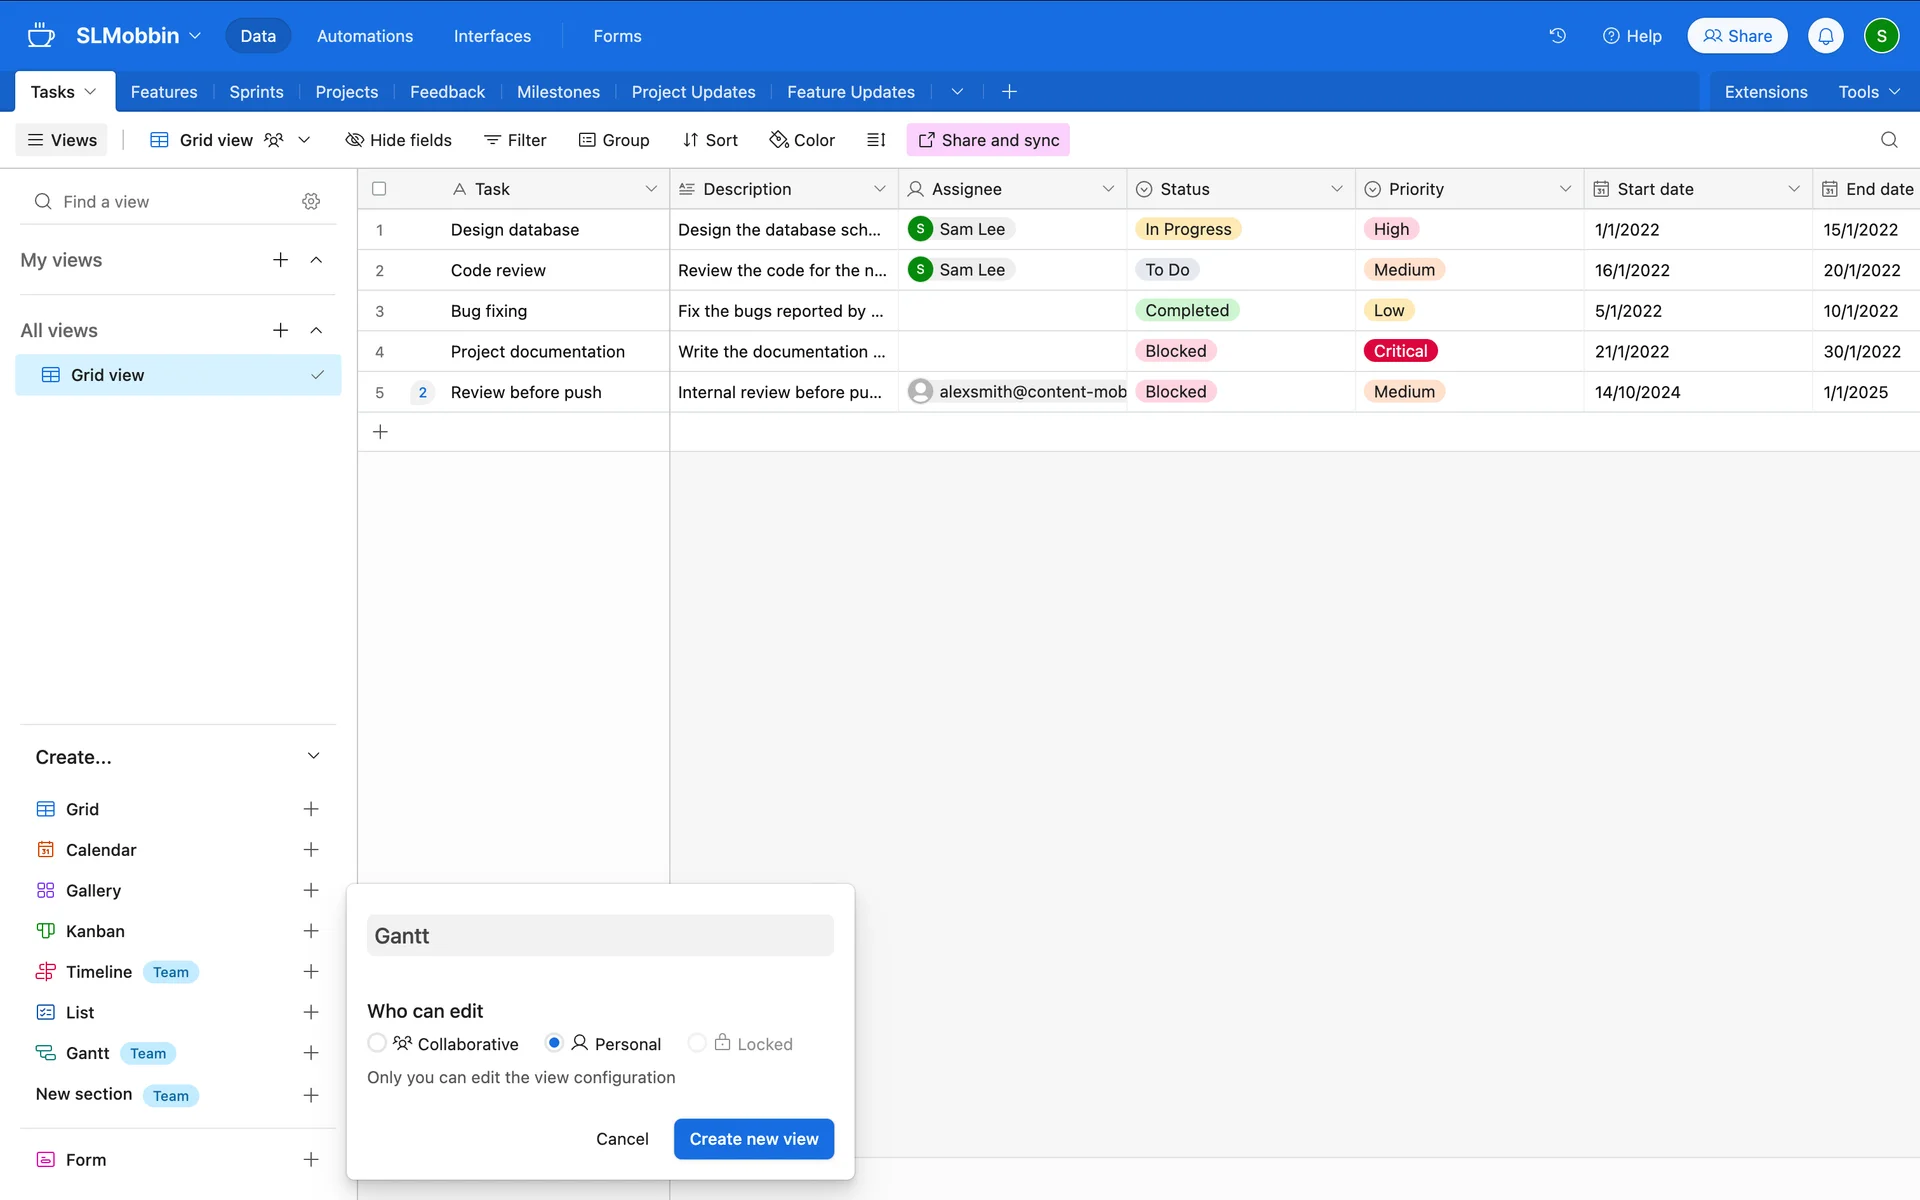Expand the Status column dropdown

pos(1336,189)
